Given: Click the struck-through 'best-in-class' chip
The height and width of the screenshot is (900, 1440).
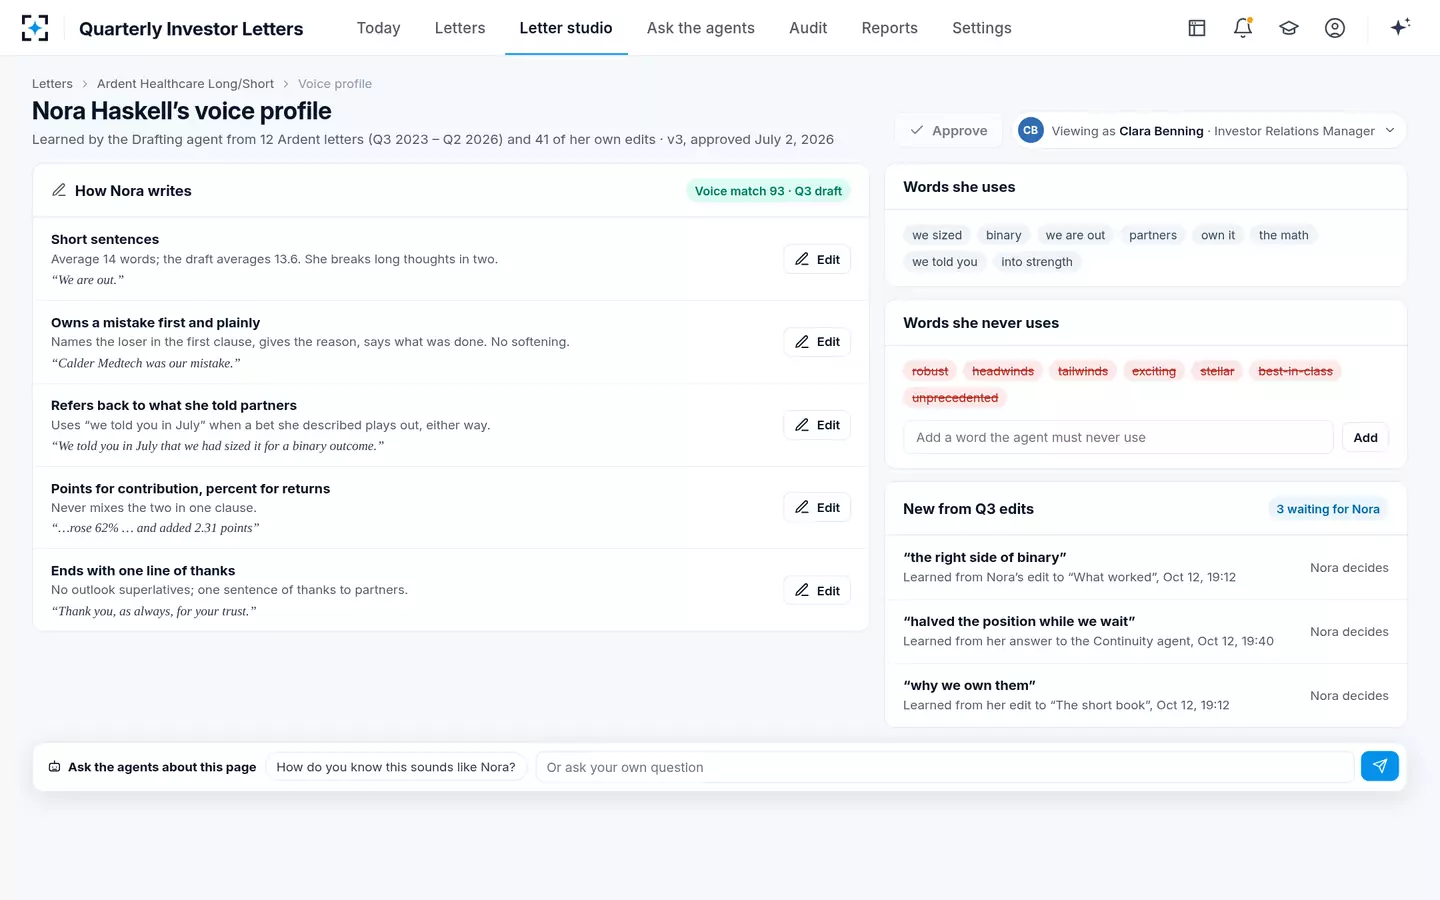Looking at the screenshot, I should [x=1295, y=371].
